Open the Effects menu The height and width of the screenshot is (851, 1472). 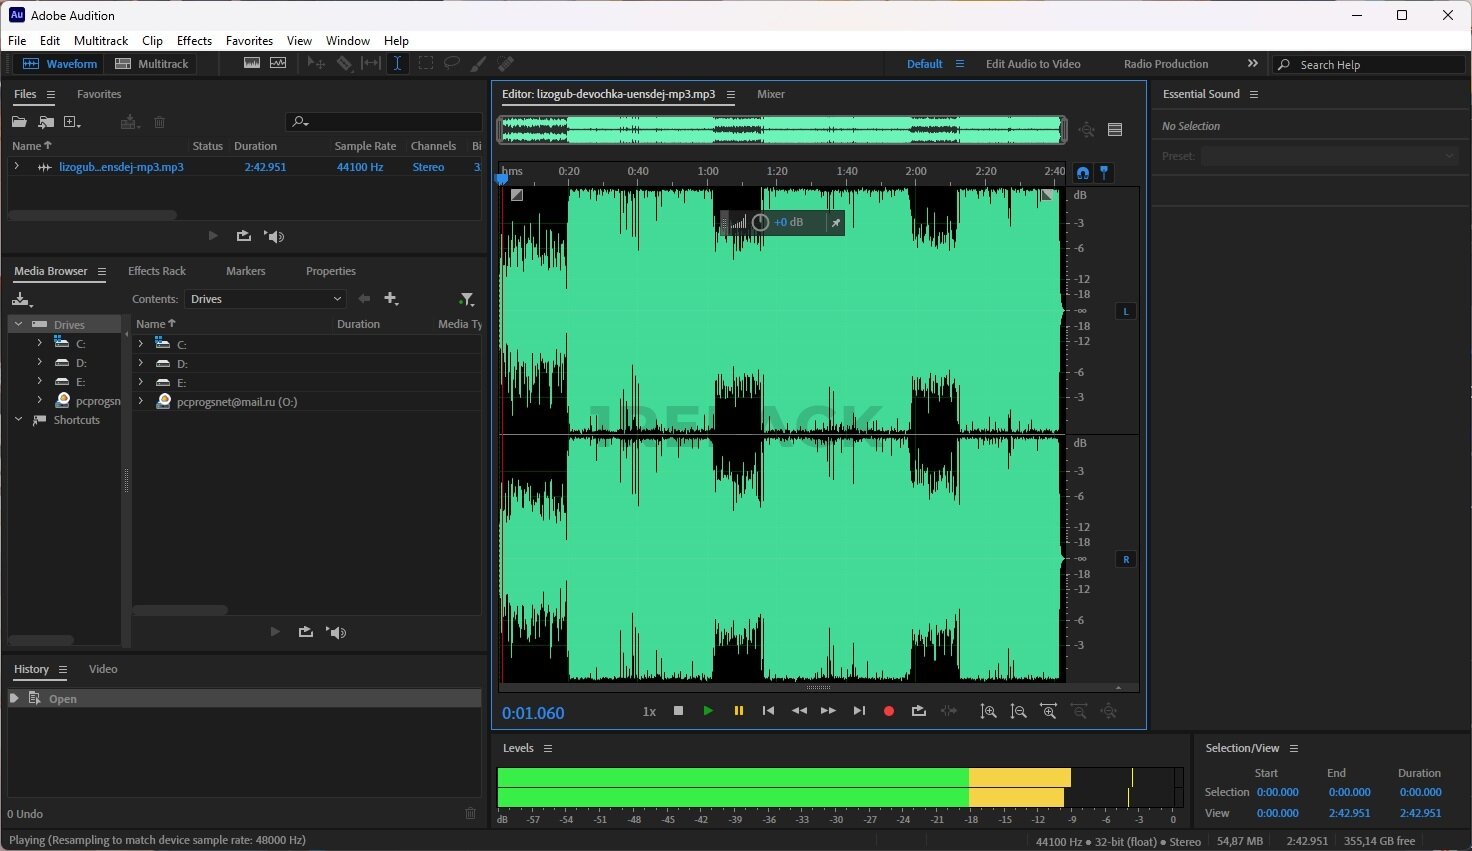[194, 41]
